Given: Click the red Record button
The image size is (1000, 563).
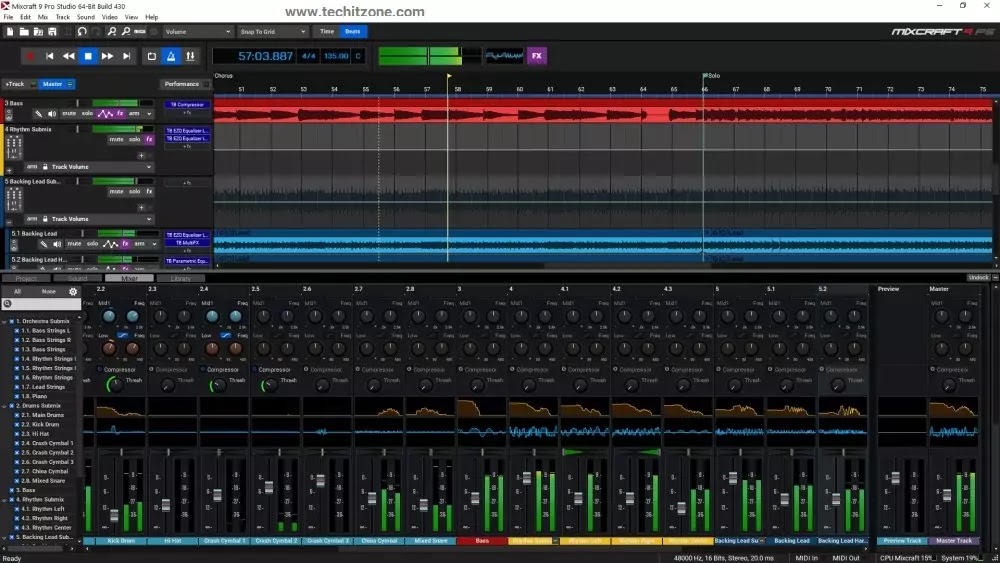Looking at the screenshot, I should click(30, 56).
